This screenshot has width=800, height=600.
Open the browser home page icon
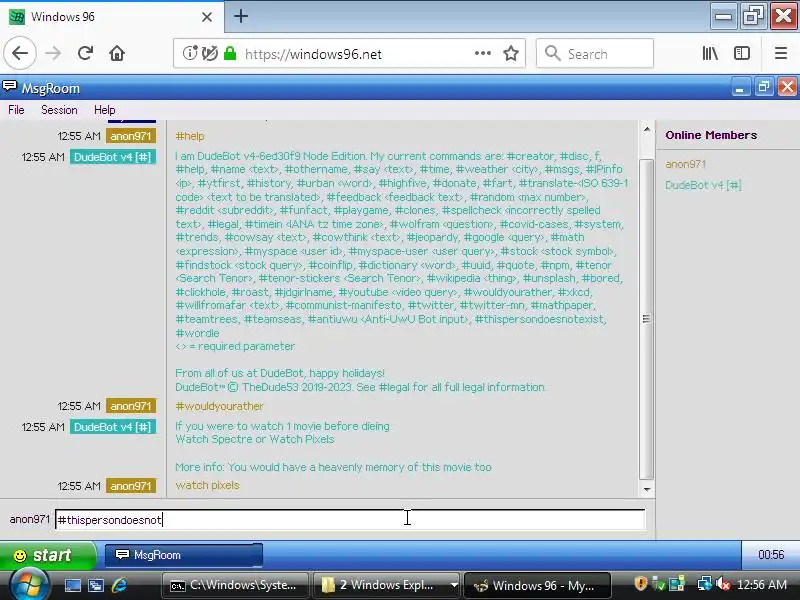click(x=117, y=53)
